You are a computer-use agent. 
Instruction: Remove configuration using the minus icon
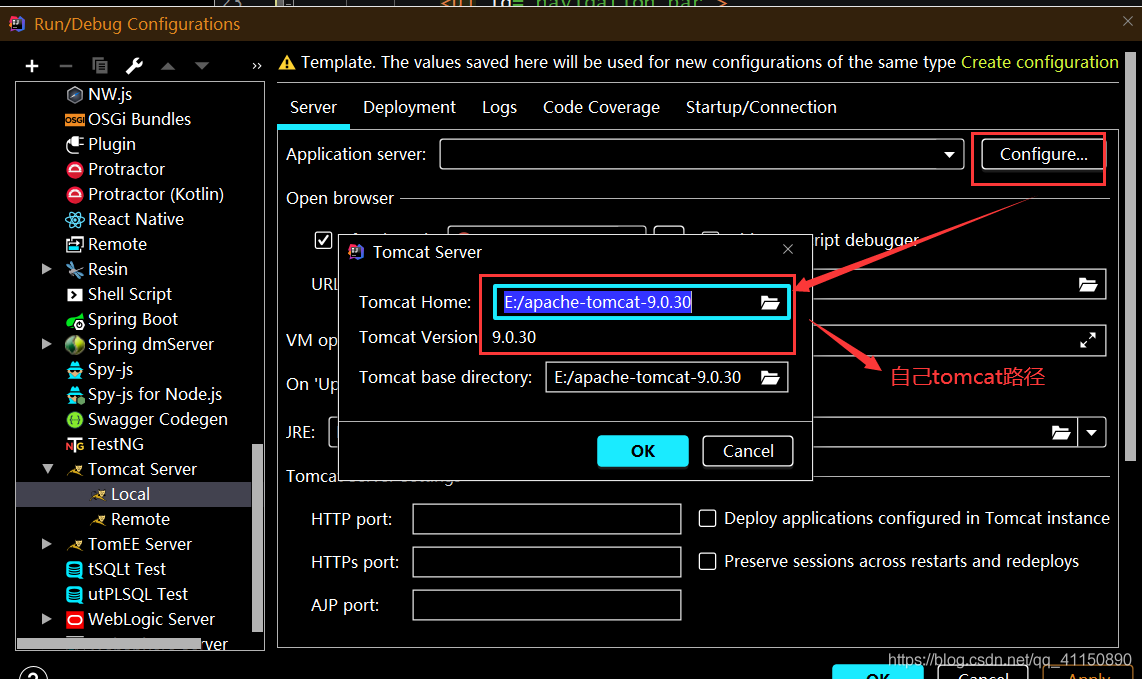[66, 66]
